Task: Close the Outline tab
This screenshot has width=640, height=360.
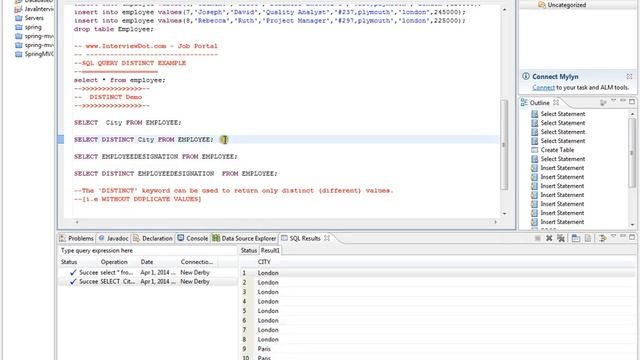Action: [556, 102]
